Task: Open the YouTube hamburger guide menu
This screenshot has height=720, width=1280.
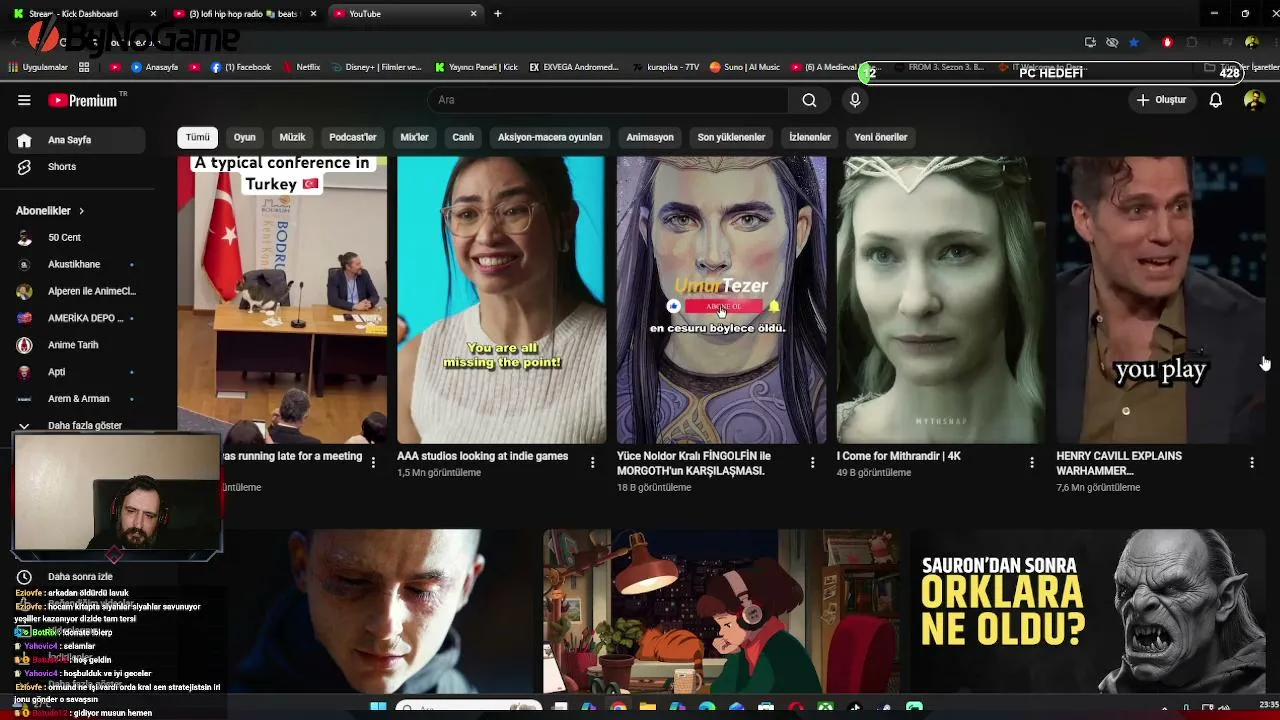Action: [x=24, y=100]
